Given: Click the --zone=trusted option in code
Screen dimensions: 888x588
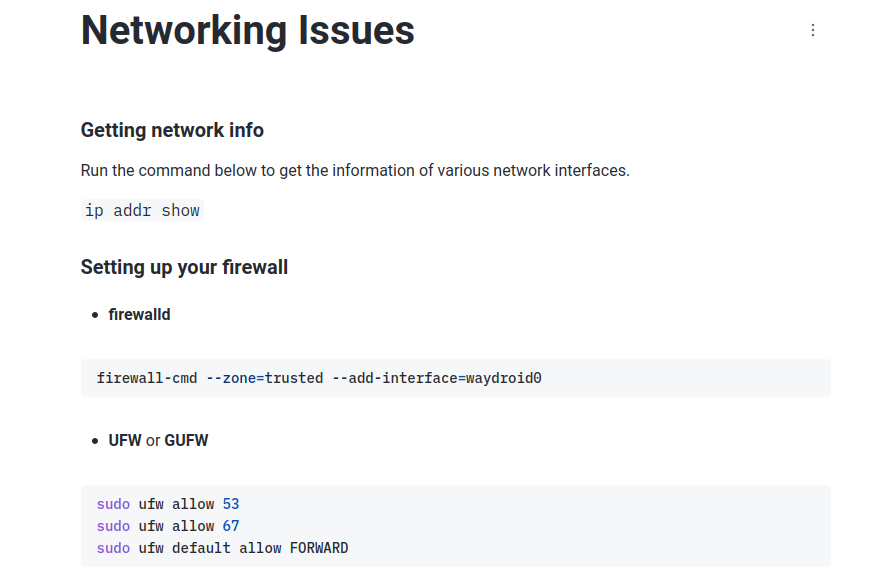Looking at the screenshot, I should coord(264,378).
